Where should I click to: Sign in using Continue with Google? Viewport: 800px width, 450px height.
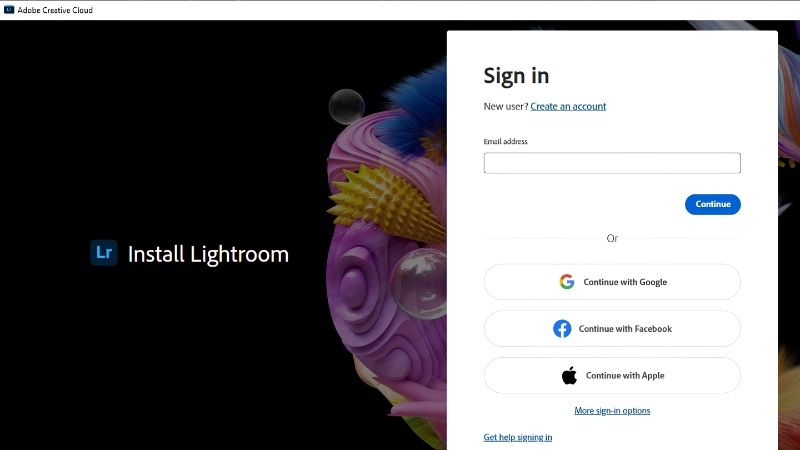point(612,282)
